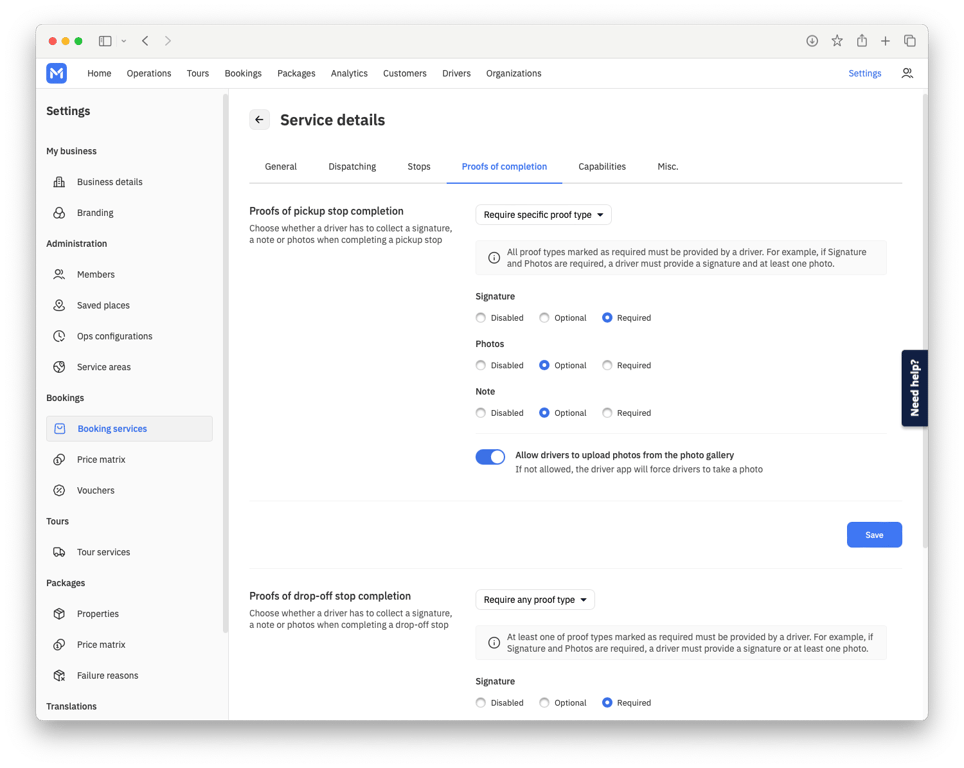Click the blue M app logo
Image resolution: width=964 pixels, height=768 pixels.
coord(57,73)
